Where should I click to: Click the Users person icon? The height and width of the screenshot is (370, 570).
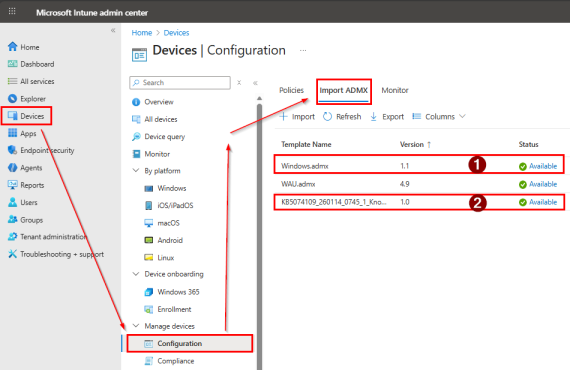point(12,202)
